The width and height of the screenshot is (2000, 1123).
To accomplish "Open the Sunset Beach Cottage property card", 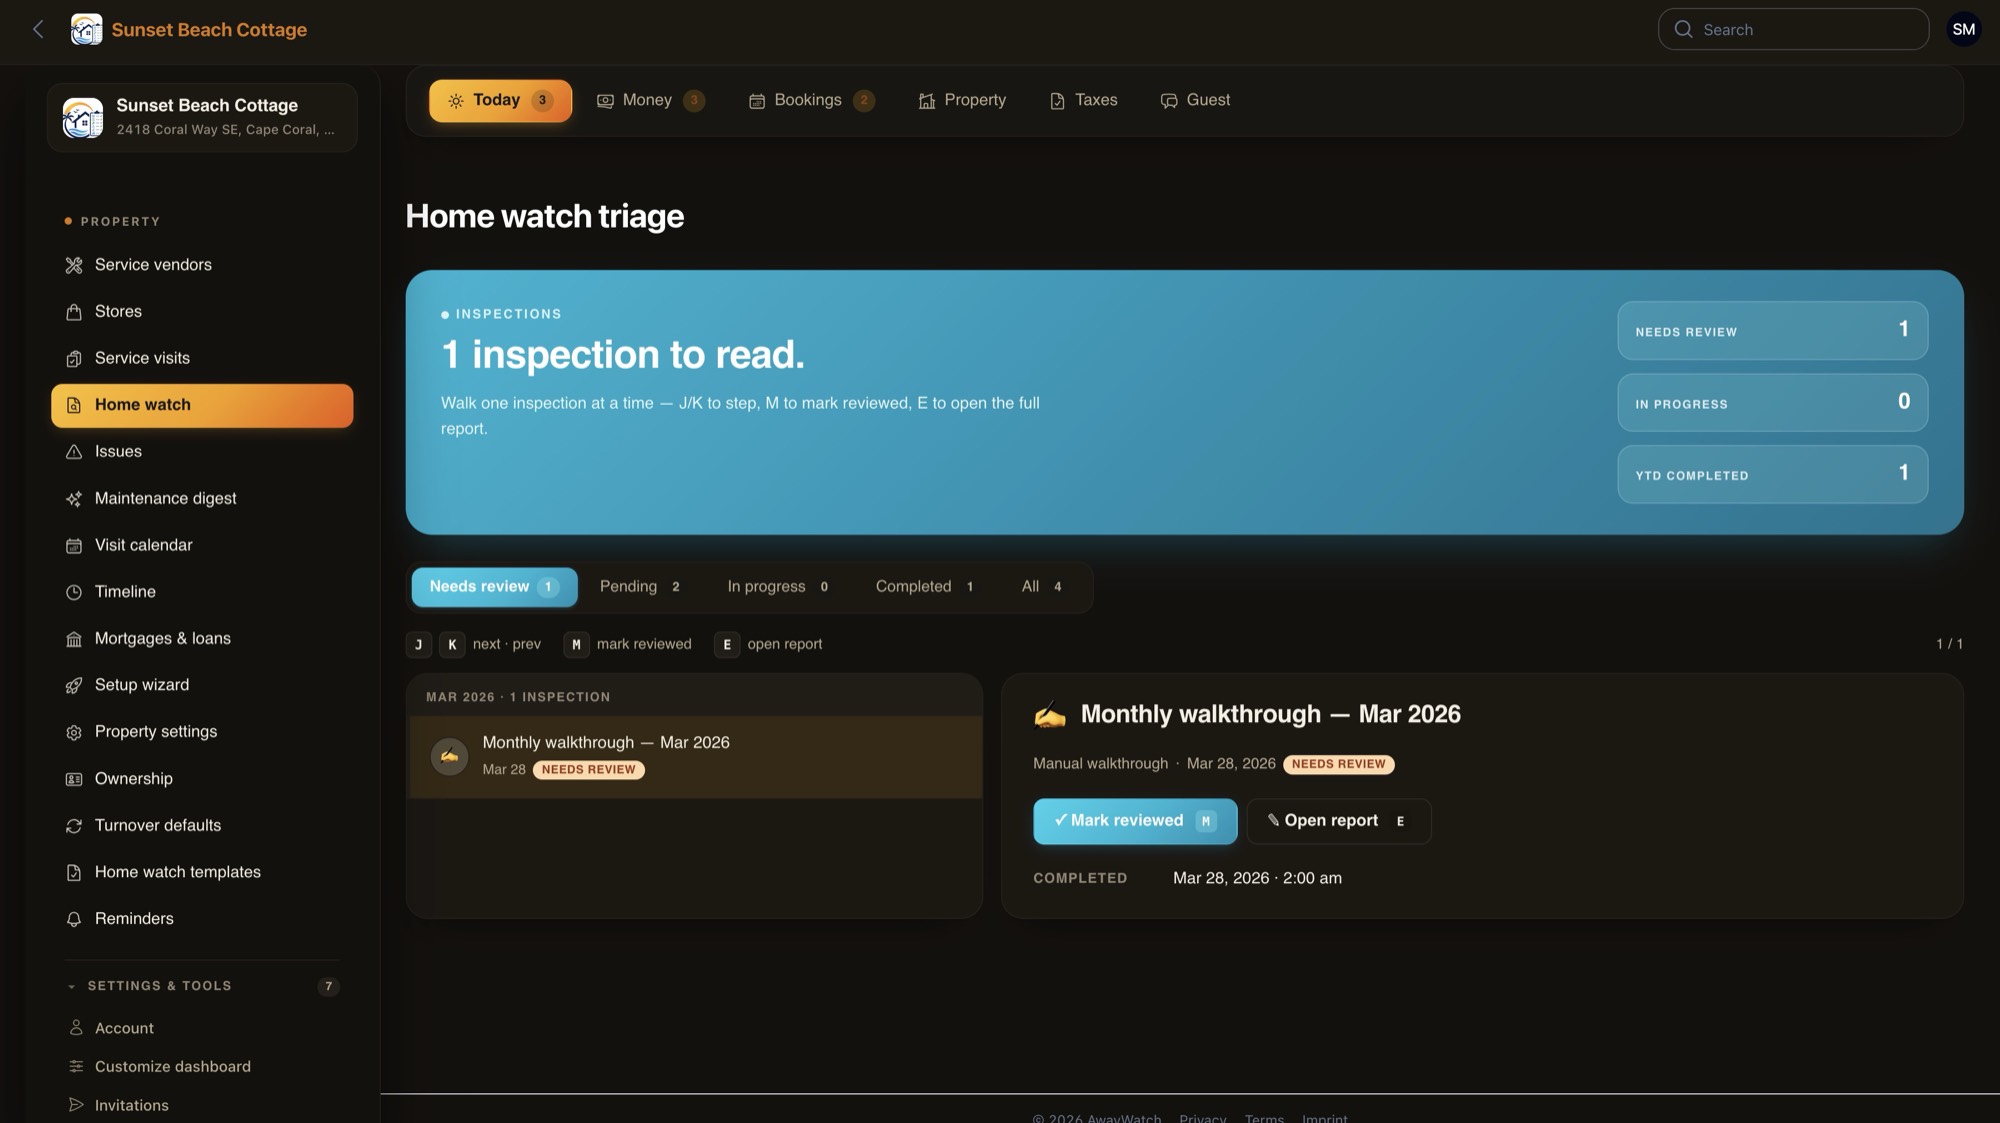I will 202,117.
